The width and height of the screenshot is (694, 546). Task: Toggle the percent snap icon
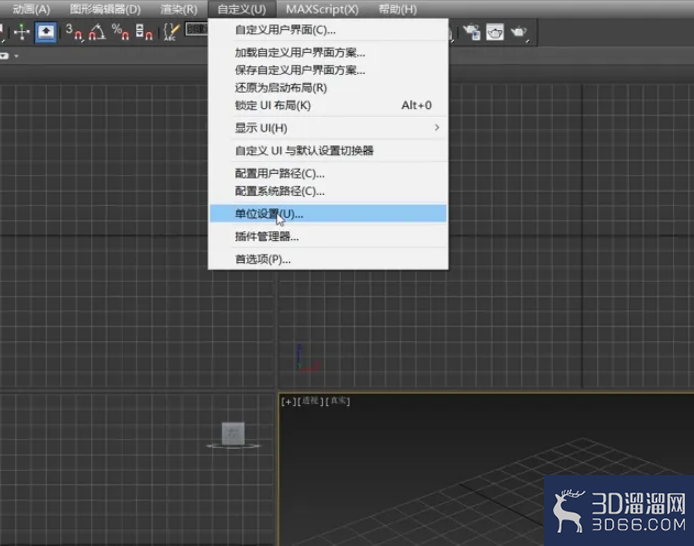[x=120, y=32]
